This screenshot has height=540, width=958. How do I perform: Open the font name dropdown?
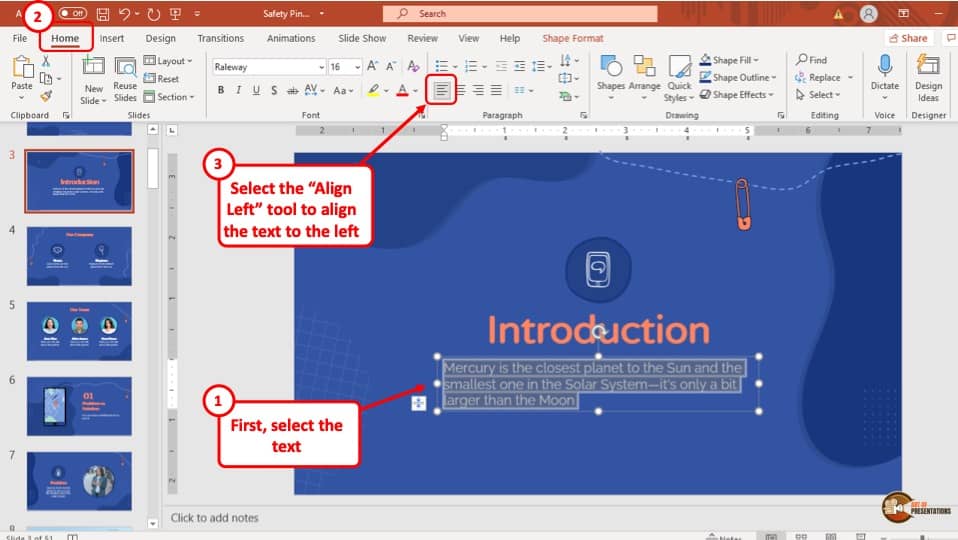pyautogui.click(x=321, y=67)
